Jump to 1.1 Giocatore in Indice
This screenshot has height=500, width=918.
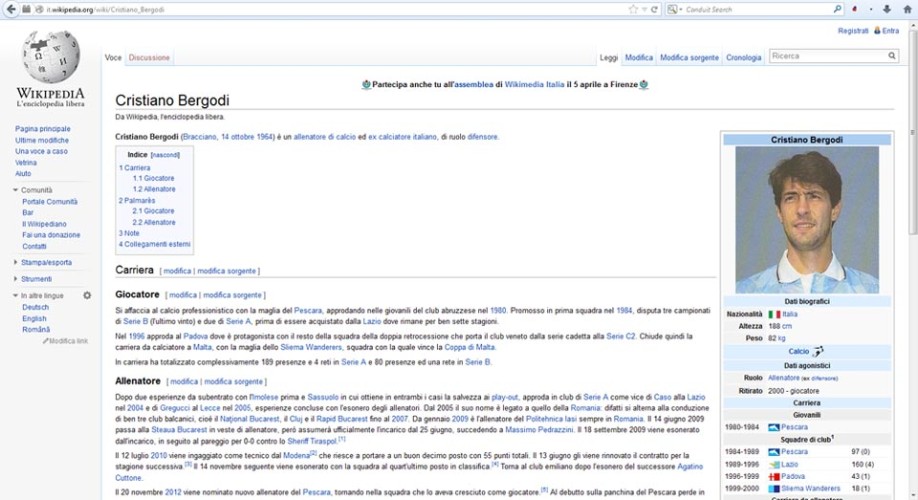pyautogui.click(x=153, y=178)
